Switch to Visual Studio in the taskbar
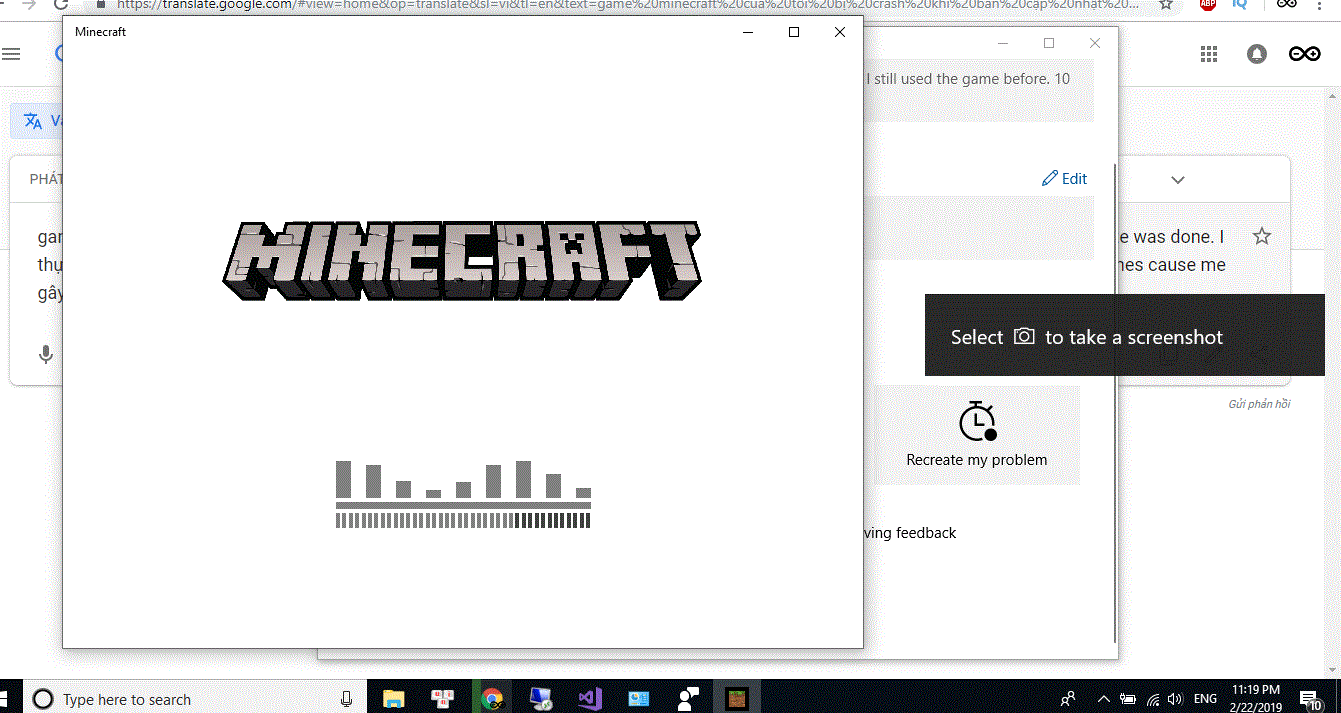 (589, 698)
